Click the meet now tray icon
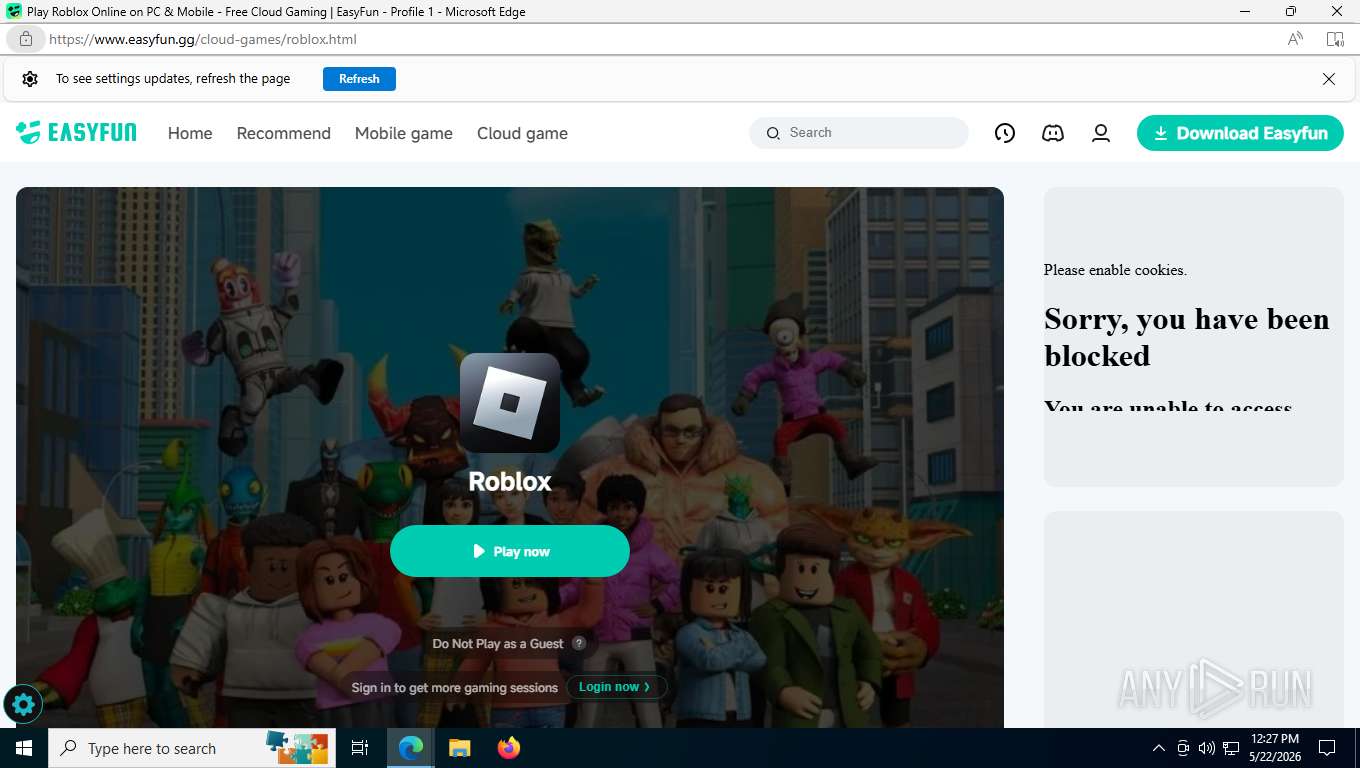The width and height of the screenshot is (1360, 768). coord(1183,748)
